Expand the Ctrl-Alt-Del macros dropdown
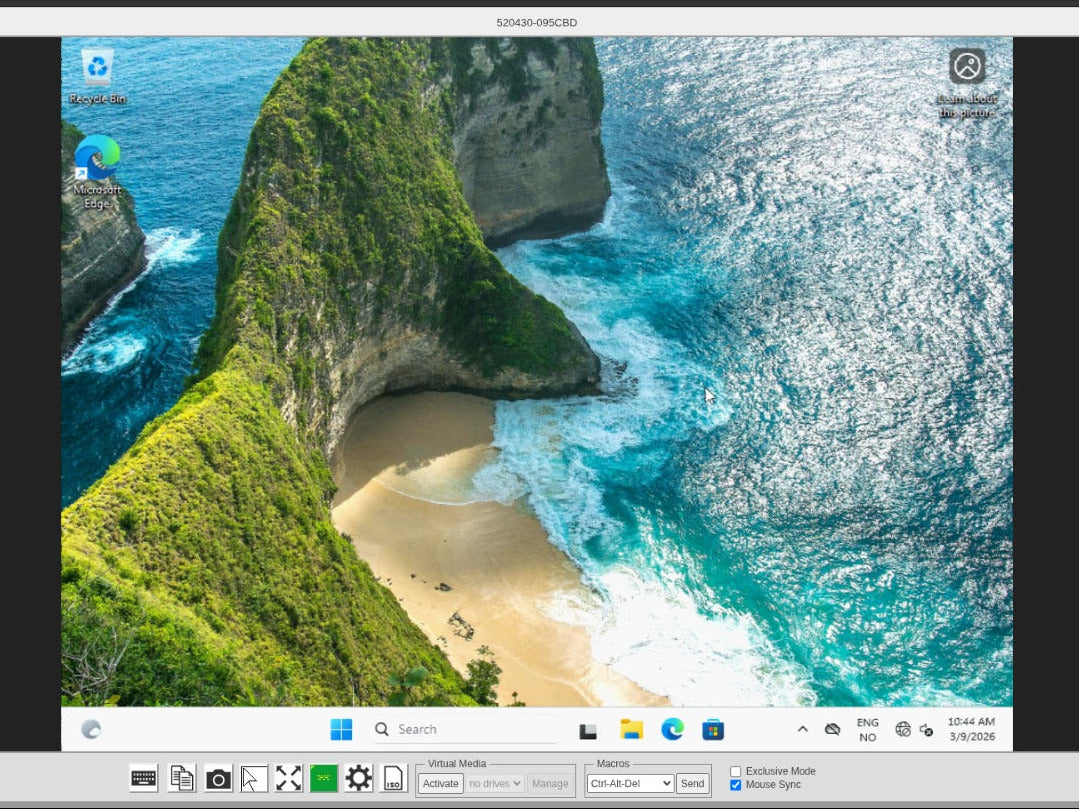Viewport: 1079px width, 809px height. pos(630,784)
